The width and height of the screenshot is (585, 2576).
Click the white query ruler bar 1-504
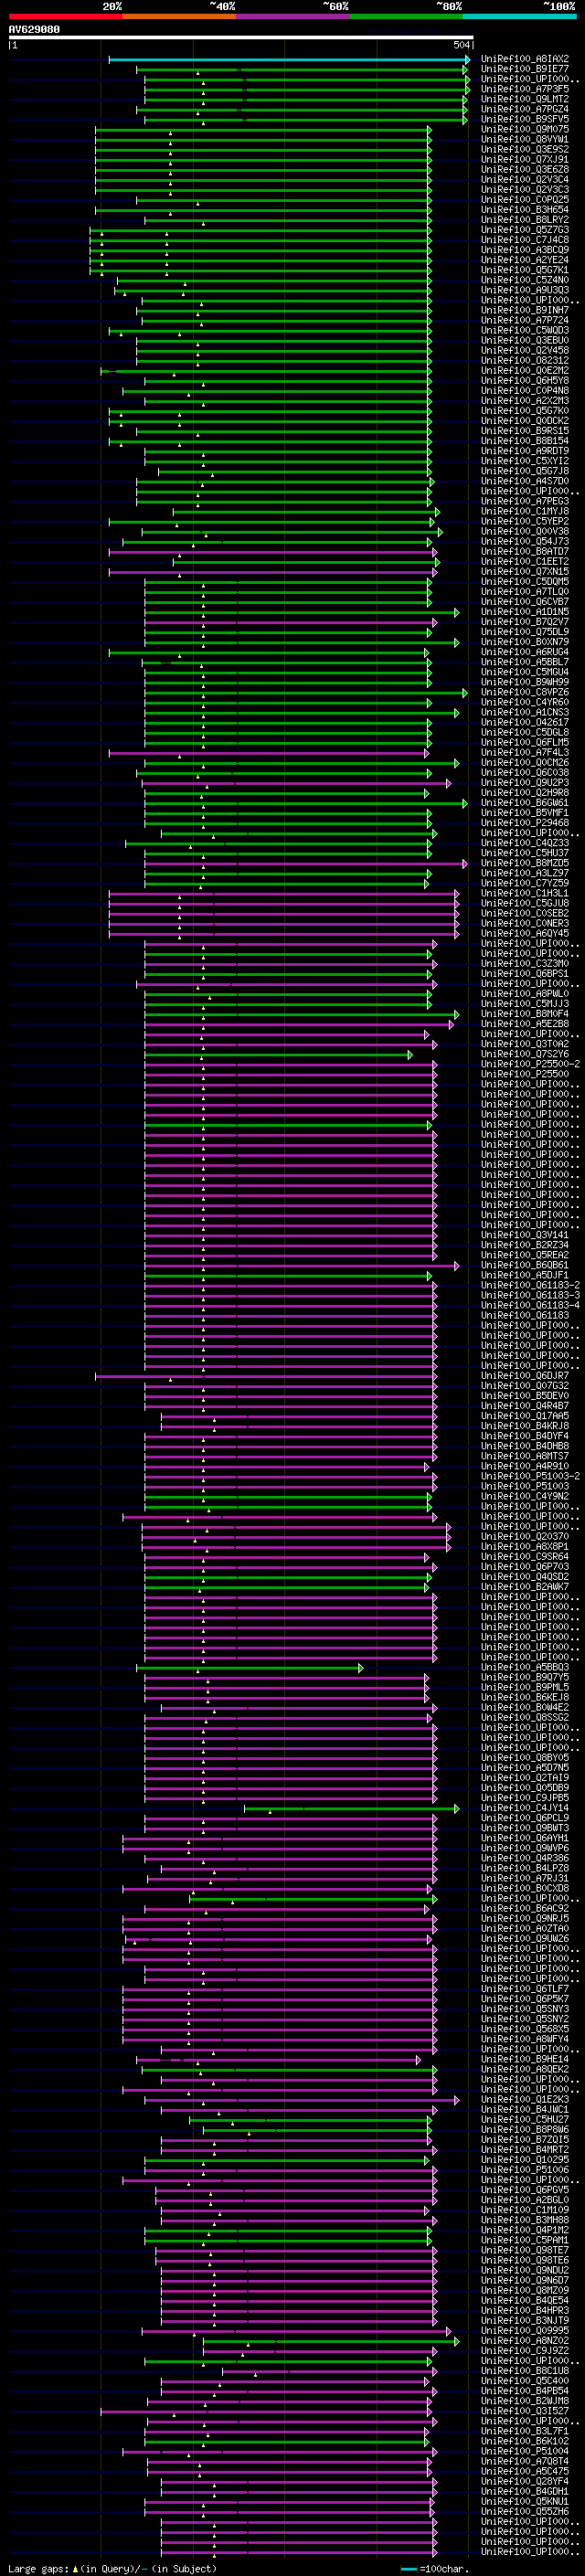click(x=241, y=38)
